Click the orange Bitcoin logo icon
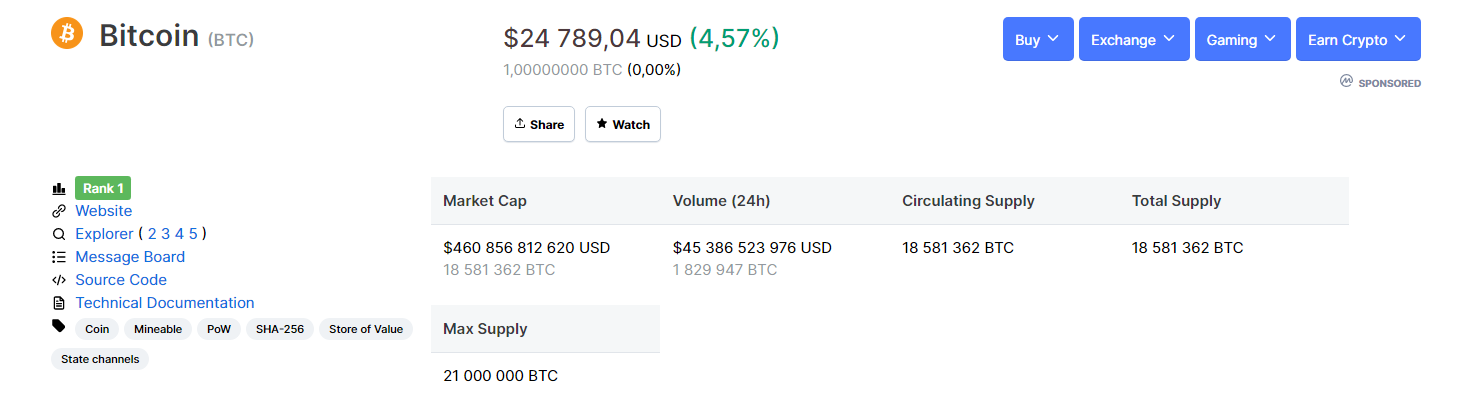 (67, 33)
